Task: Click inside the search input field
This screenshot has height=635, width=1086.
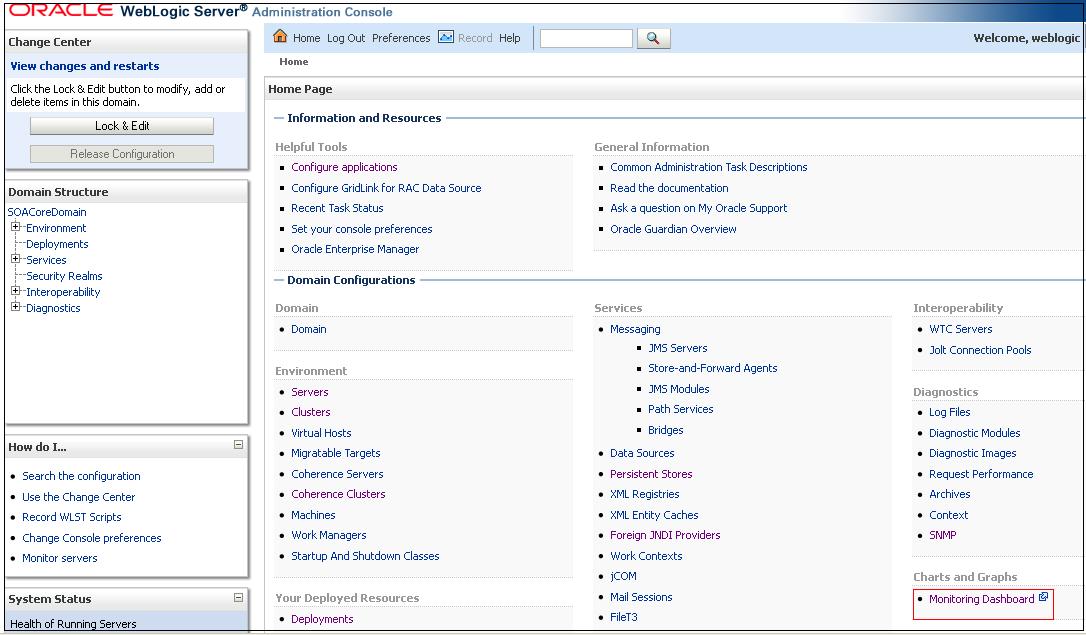Action: click(586, 38)
